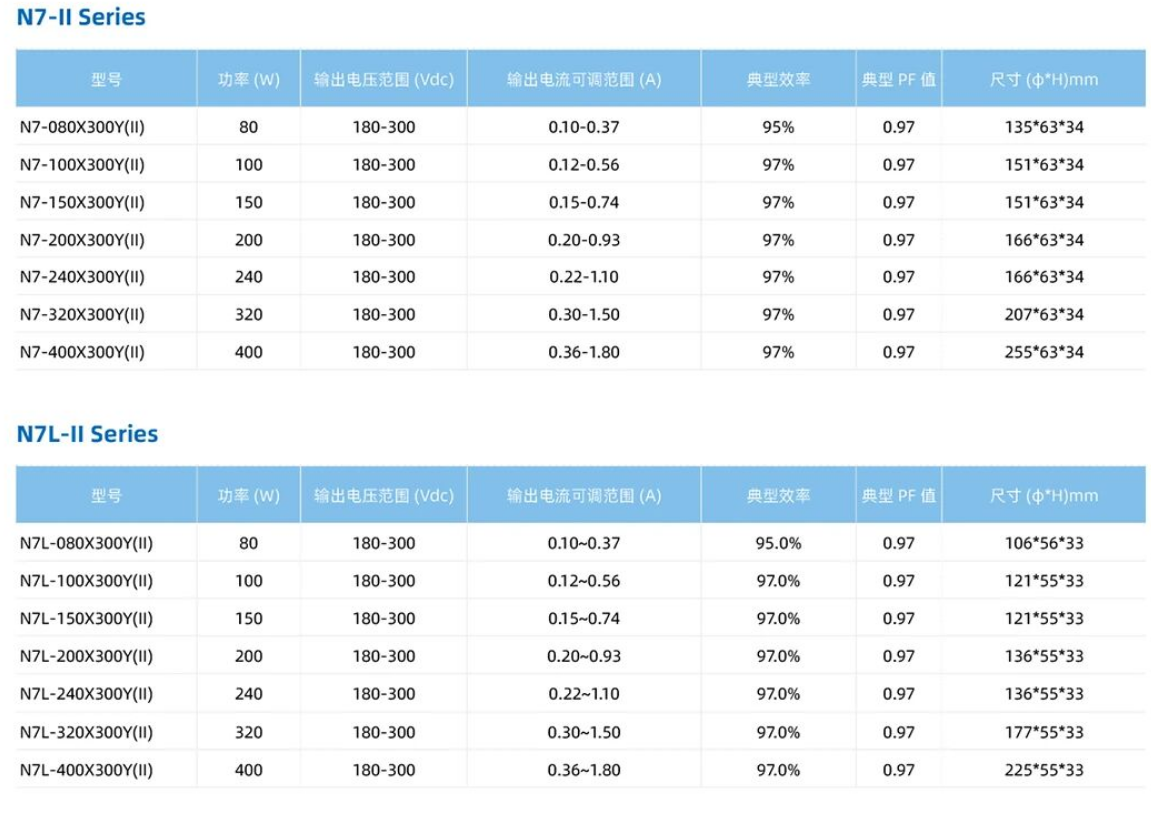Screen dimensions: 1151x821
Task: Click 典型 PF 值 header in N7-II table
Action: 898,79
